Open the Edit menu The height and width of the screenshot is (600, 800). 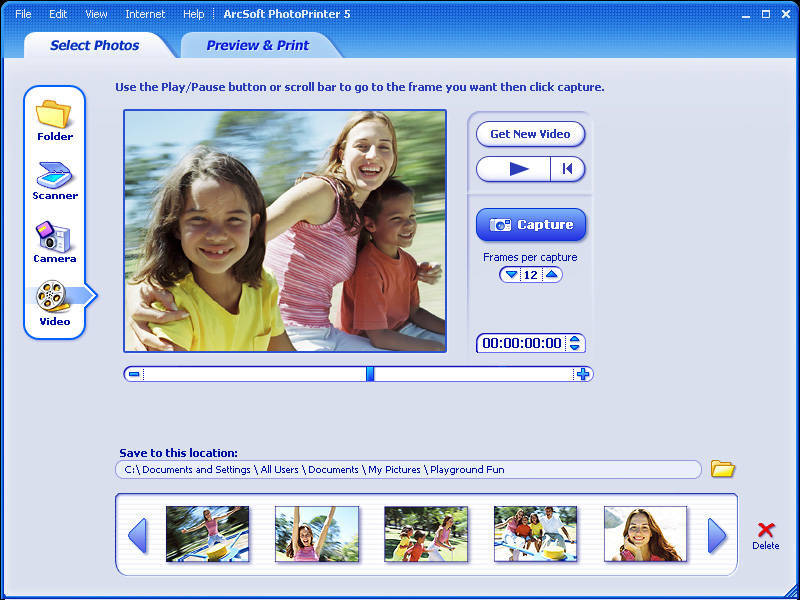tap(58, 14)
